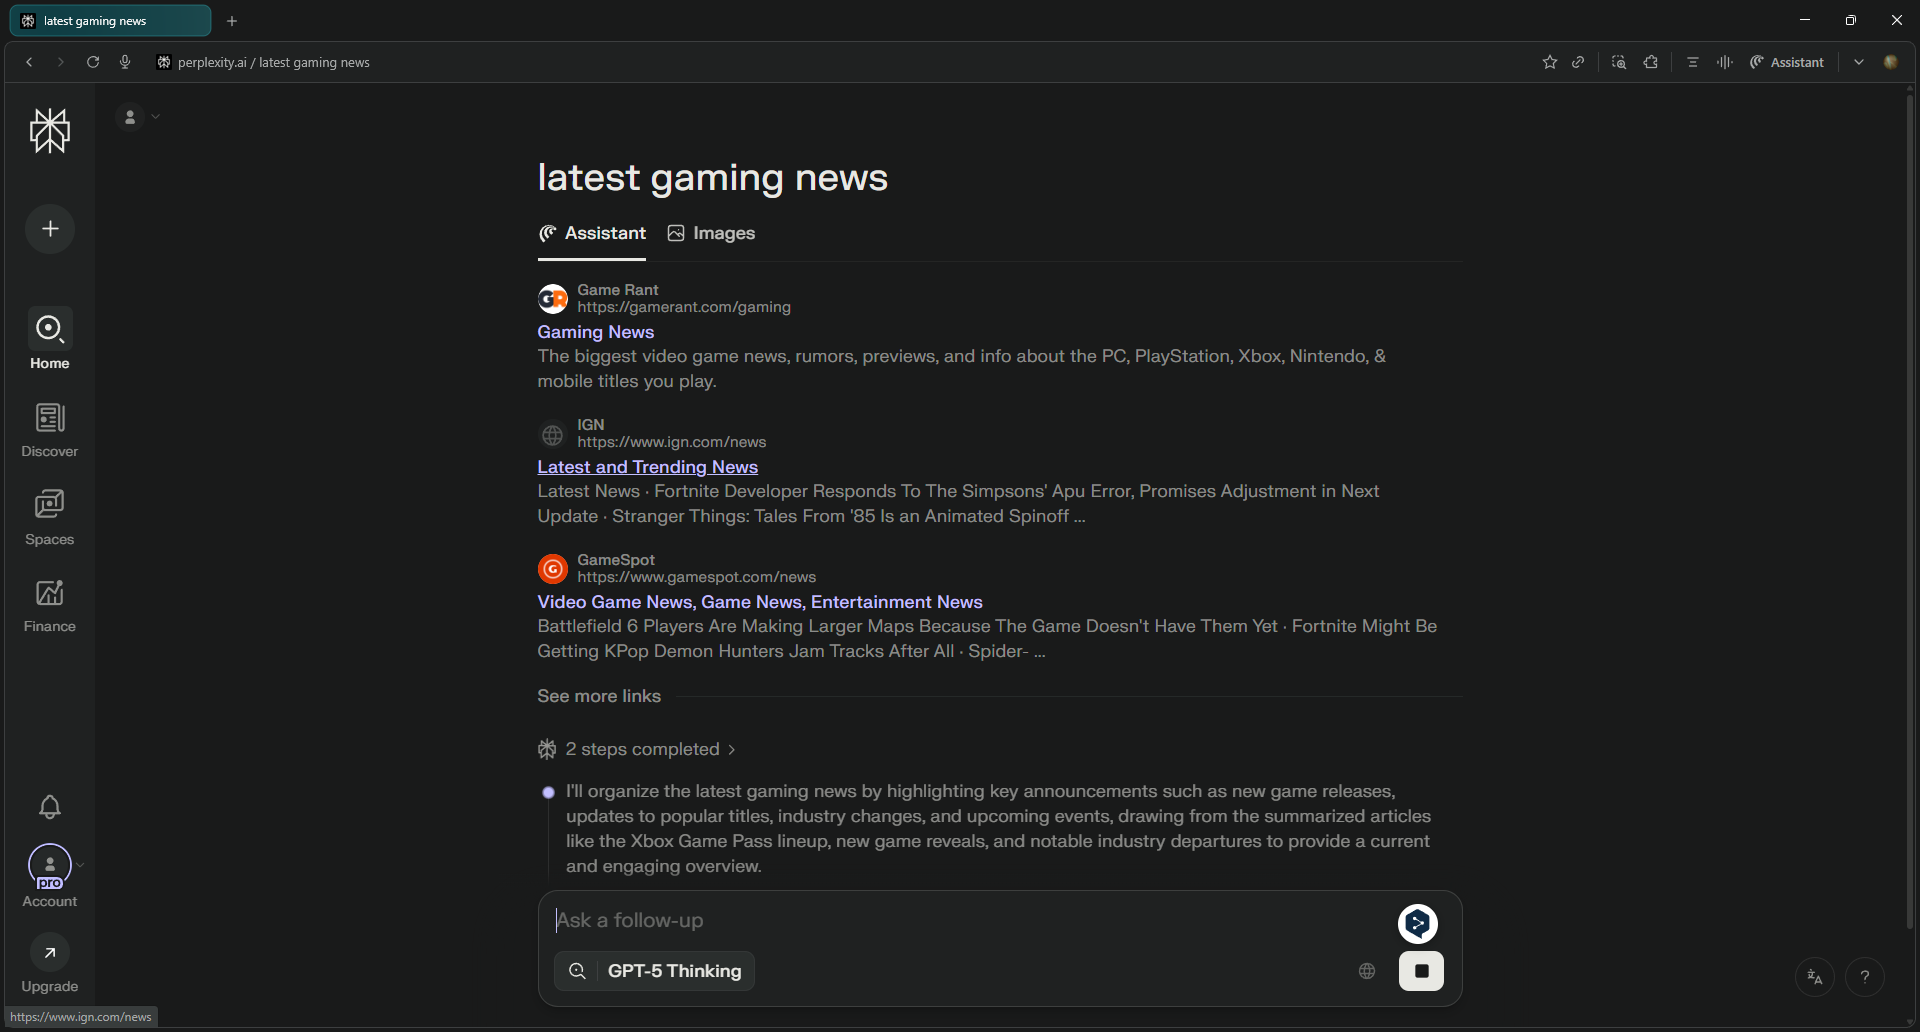
Task: Open Video Game News GameSpot link
Action: (x=760, y=602)
